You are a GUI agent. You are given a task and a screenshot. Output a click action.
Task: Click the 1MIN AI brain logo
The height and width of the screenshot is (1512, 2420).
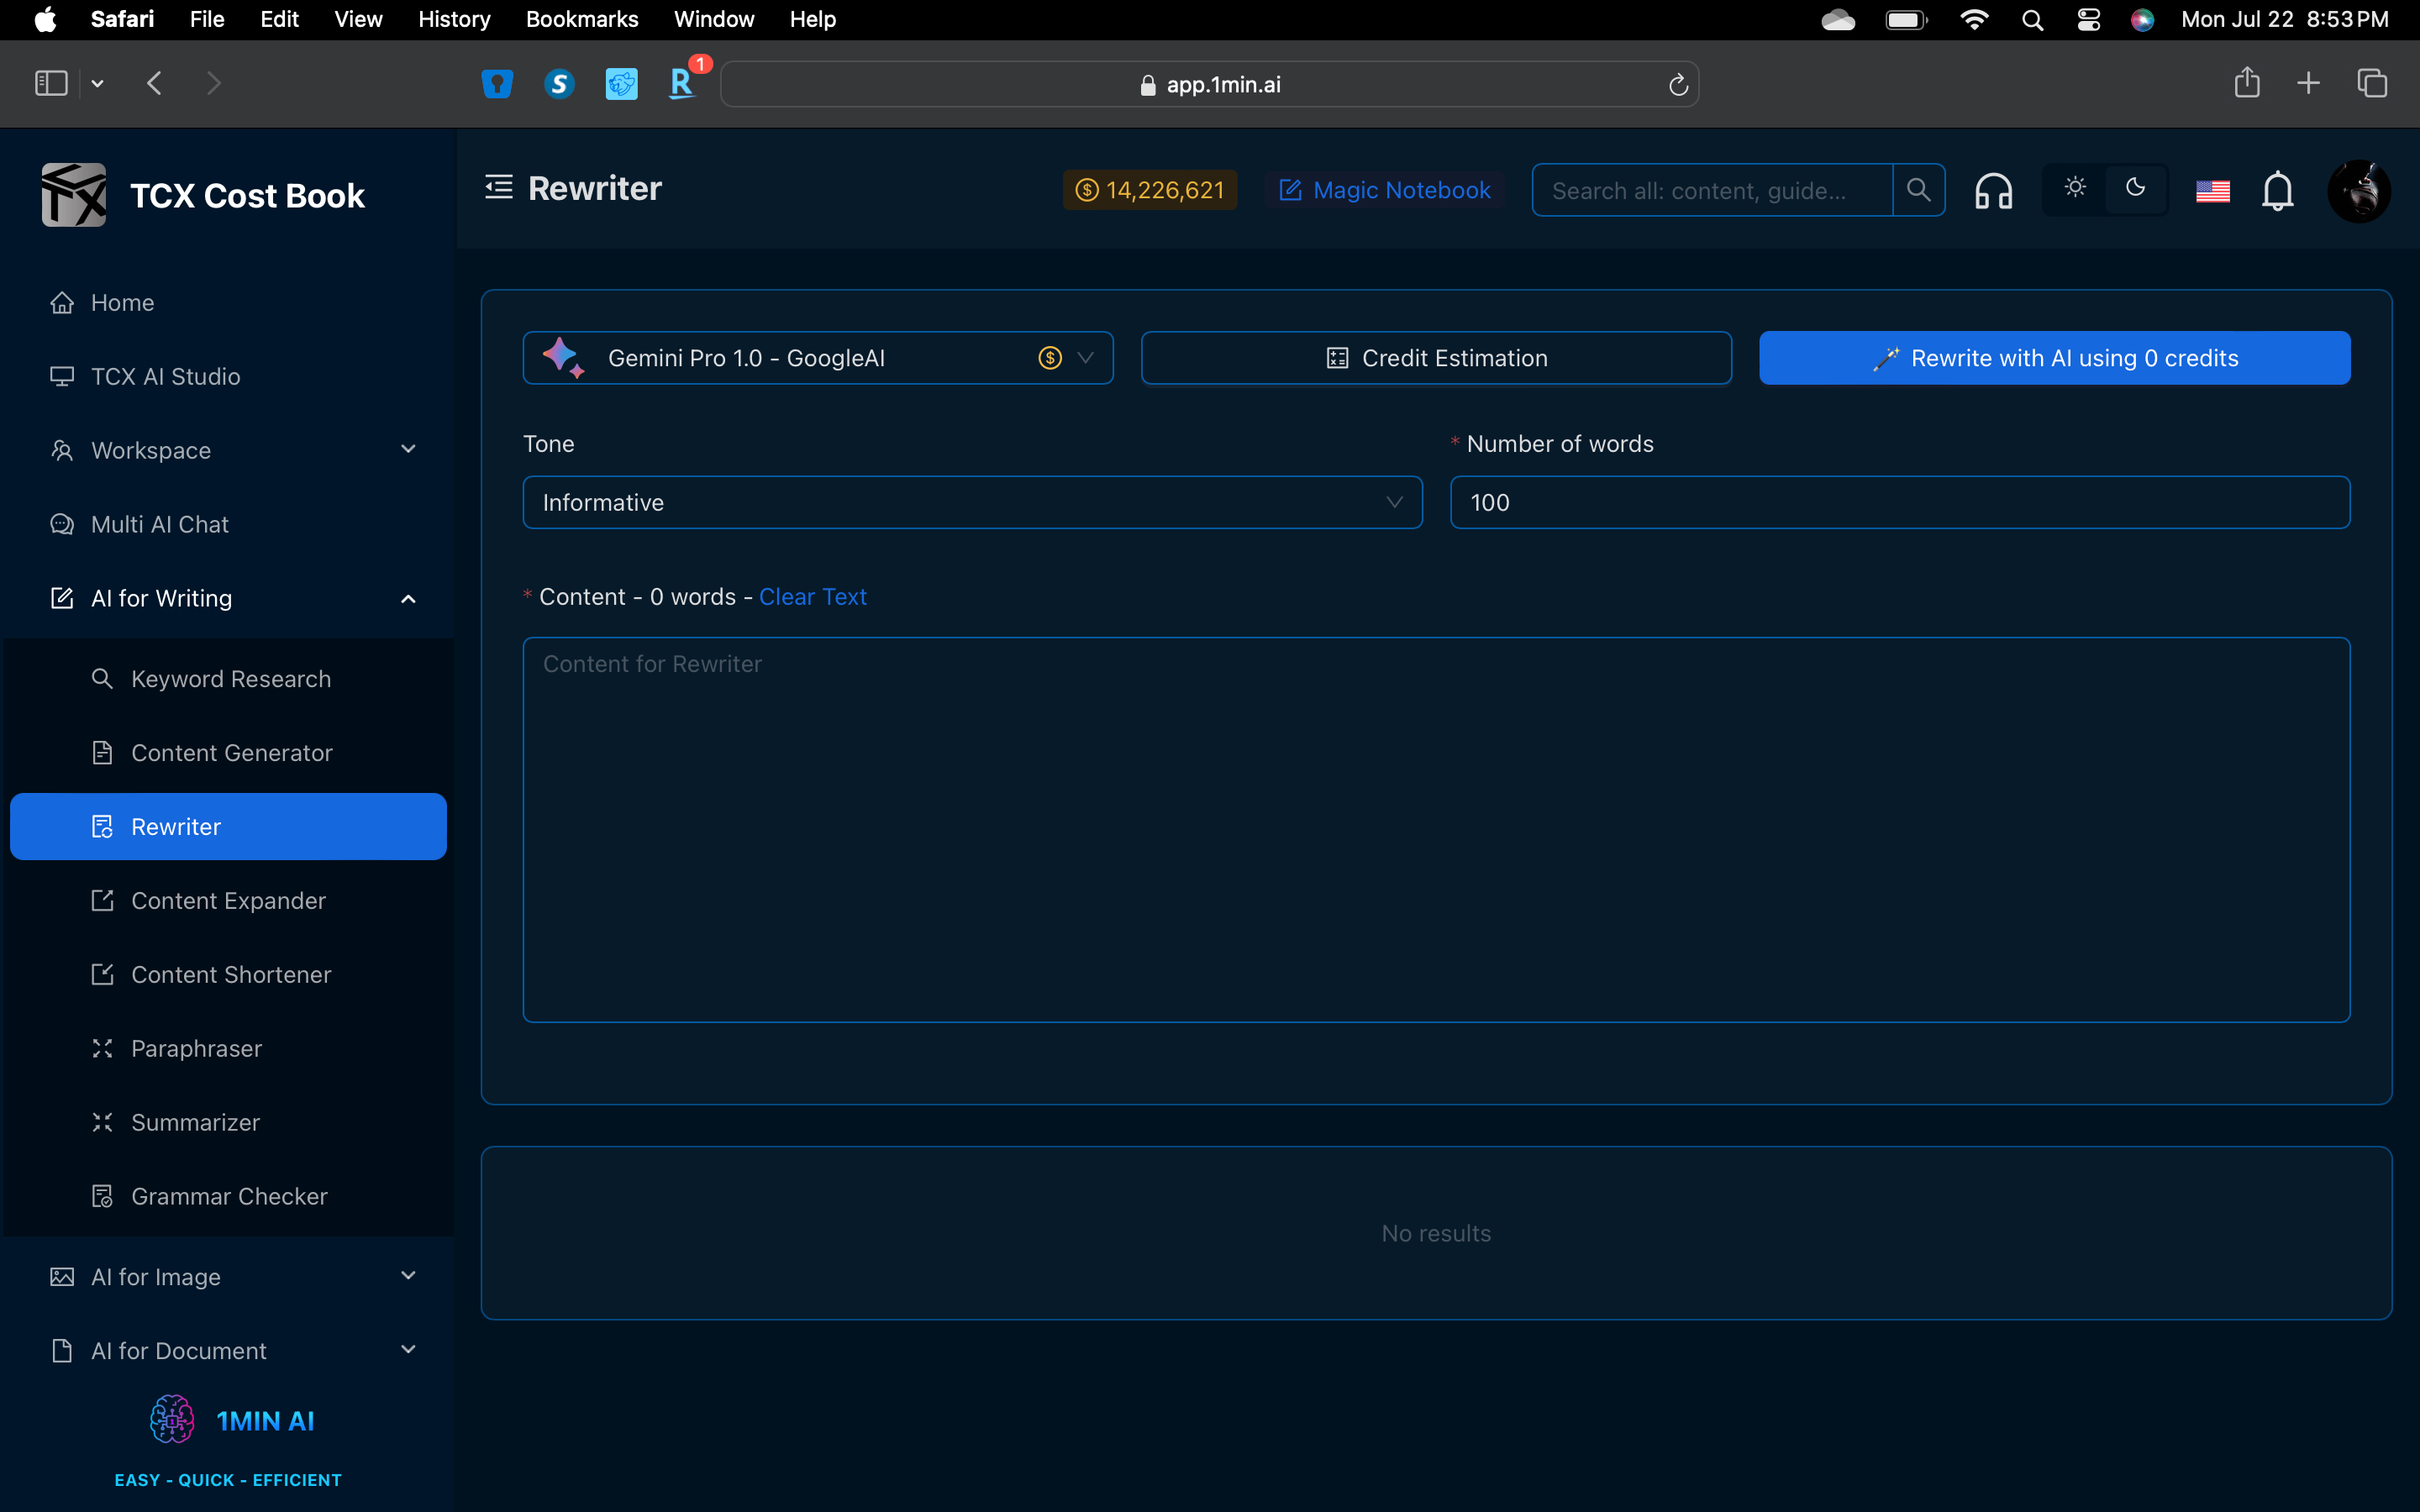coord(172,1420)
